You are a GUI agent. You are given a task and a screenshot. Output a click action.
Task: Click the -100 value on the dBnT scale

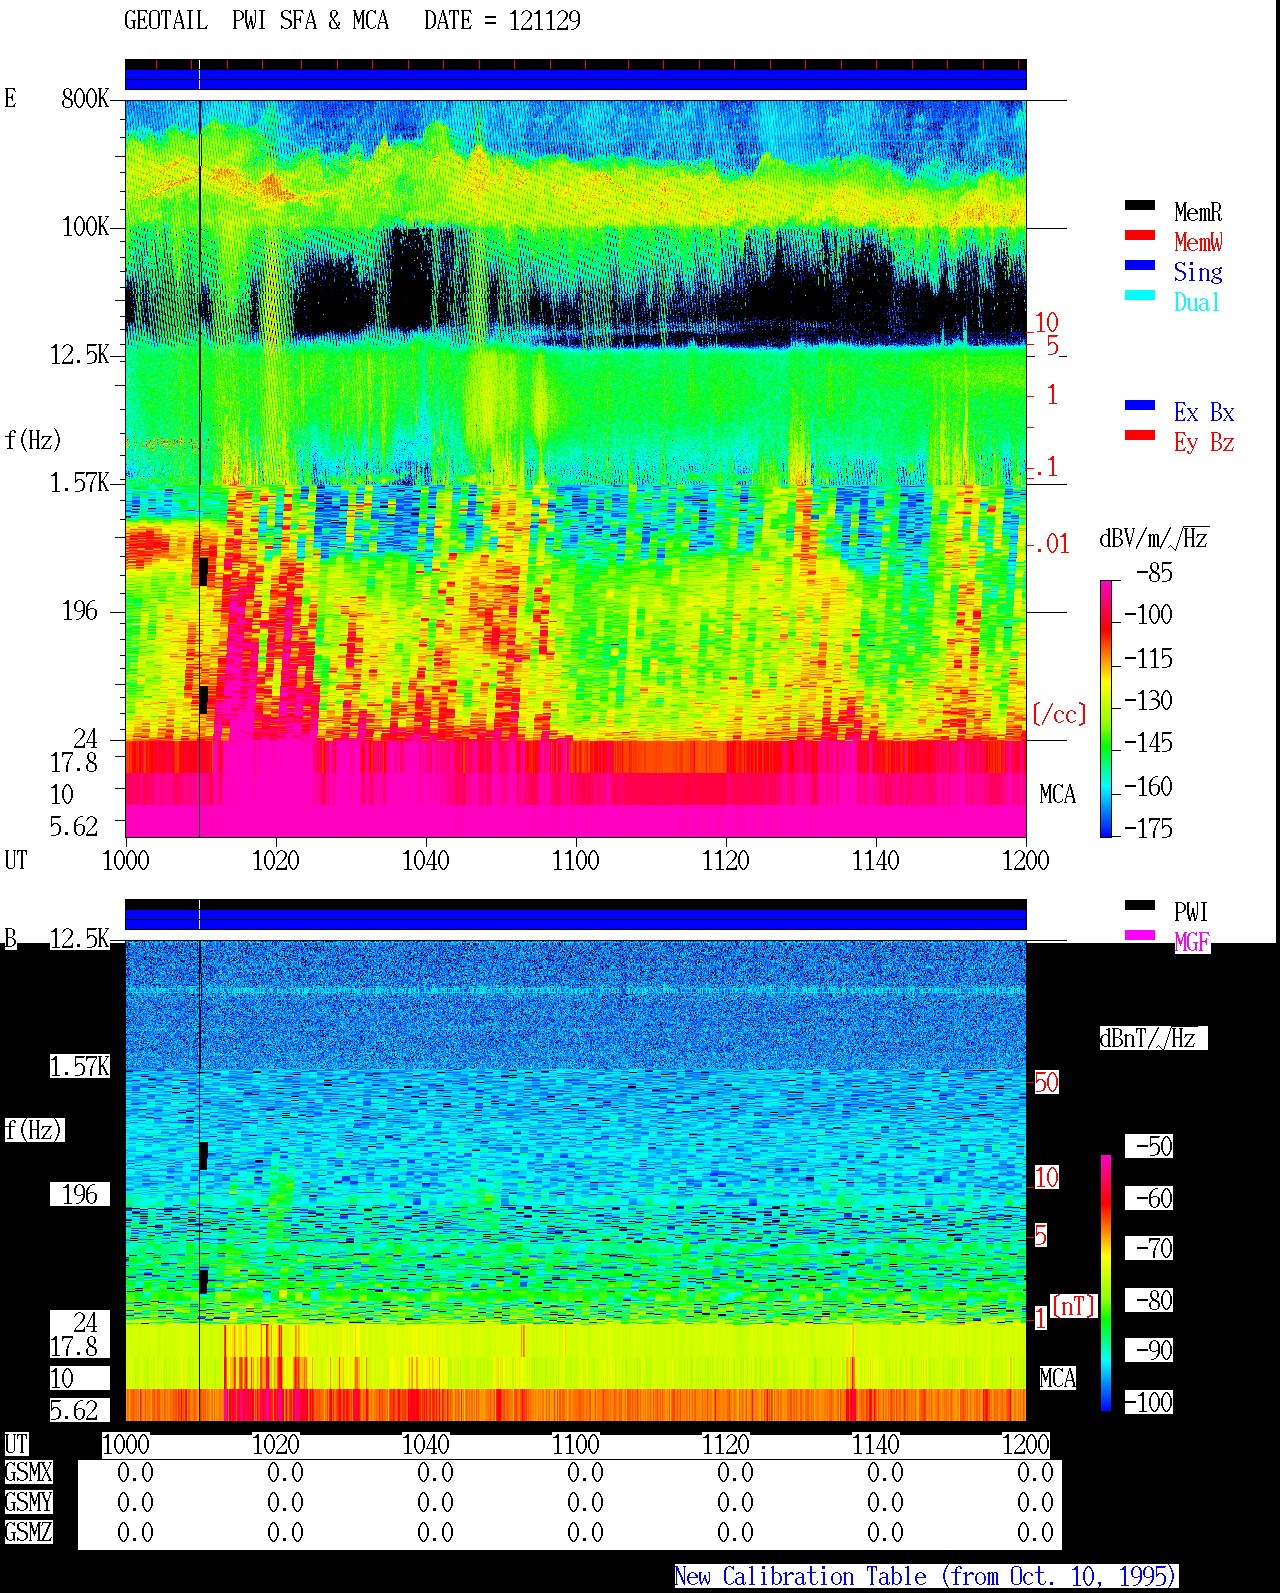(x=1148, y=1403)
